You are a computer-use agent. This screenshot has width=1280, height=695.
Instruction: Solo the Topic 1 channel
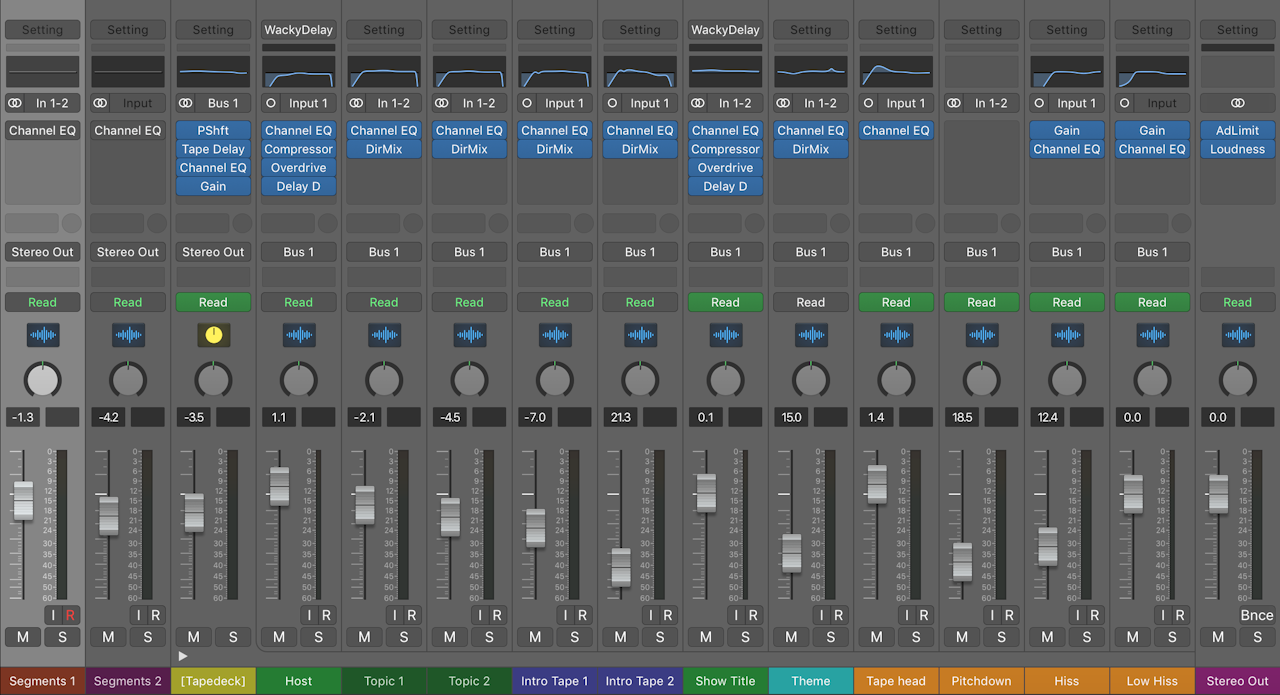404,637
